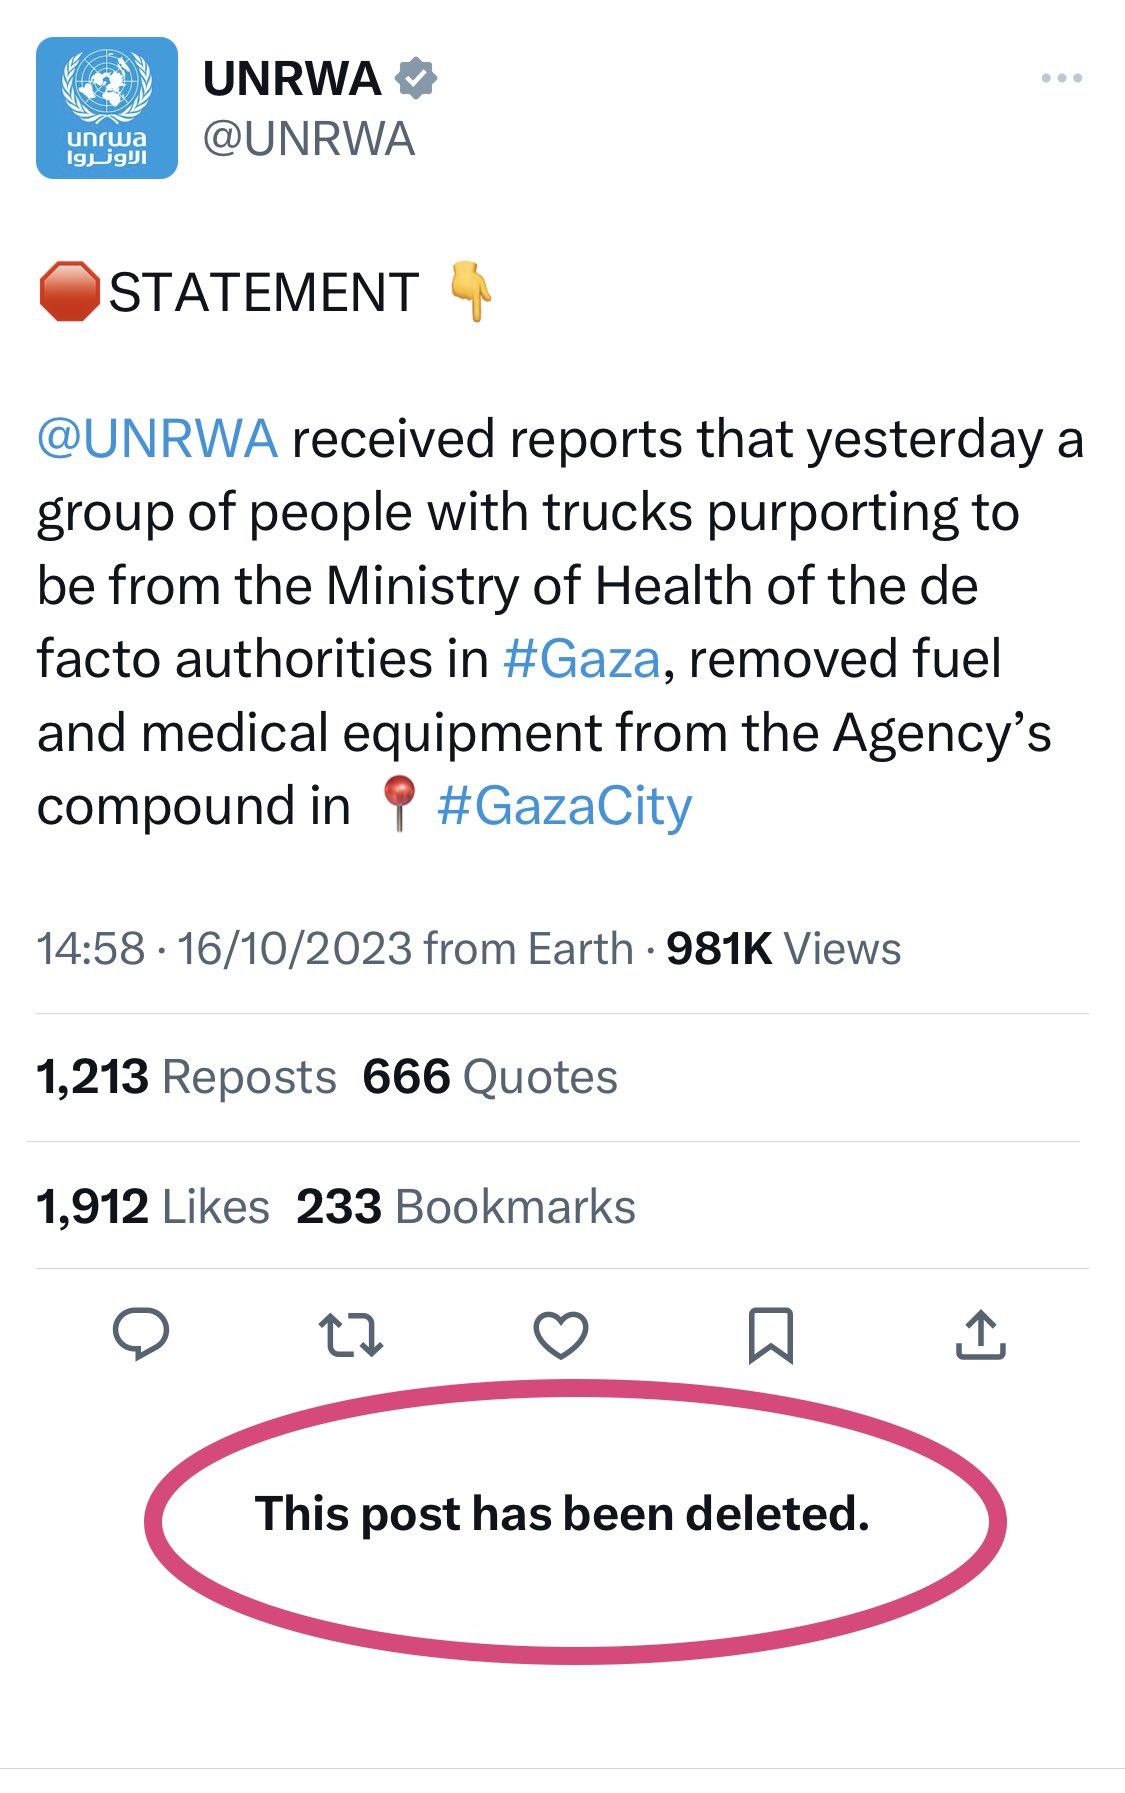Open the #GazaCity hashtag
1125x1793 pixels.
coord(565,806)
